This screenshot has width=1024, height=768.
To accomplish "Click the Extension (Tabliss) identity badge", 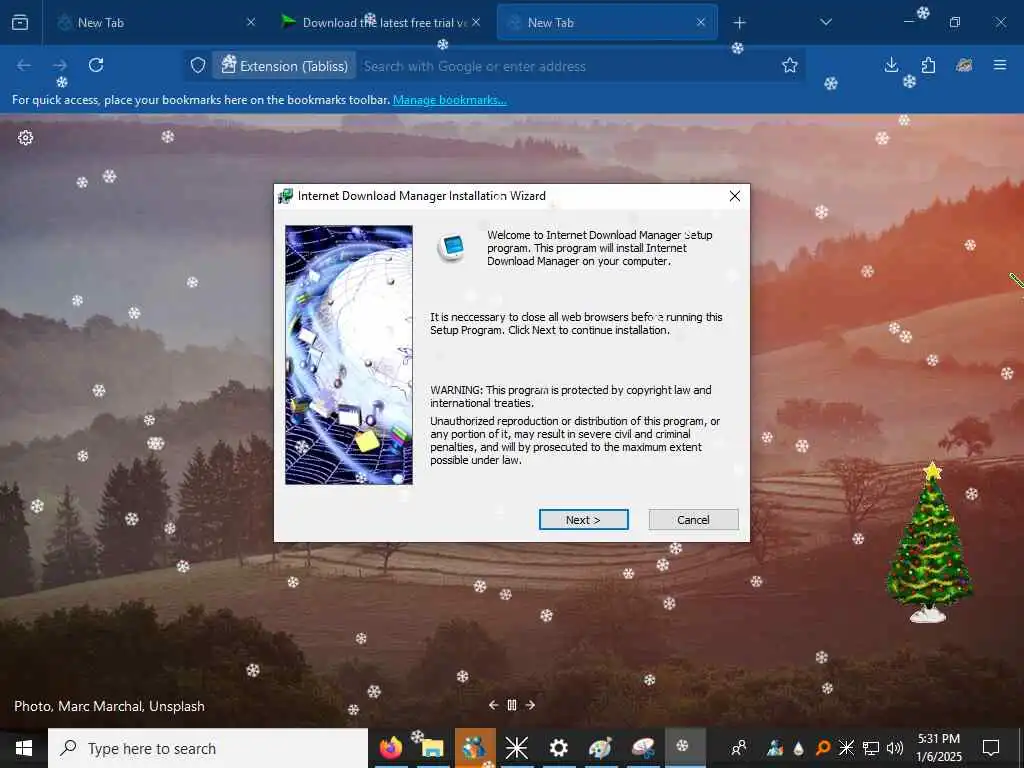I will point(284,66).
